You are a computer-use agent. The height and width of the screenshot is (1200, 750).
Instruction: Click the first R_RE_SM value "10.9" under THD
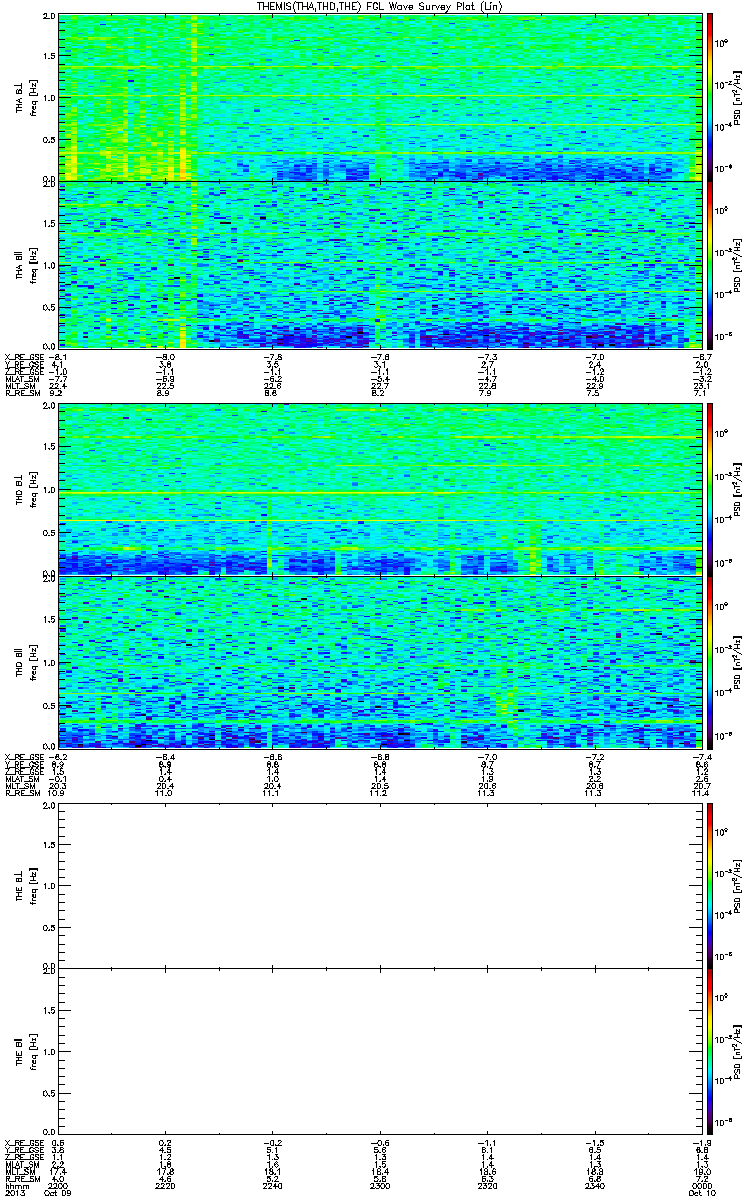coord(58,794)
